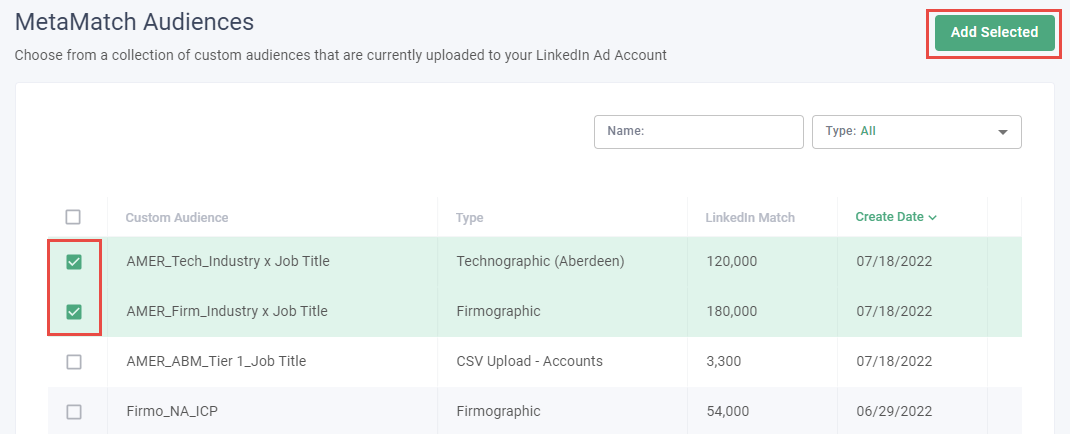Click the AMER_ABM_Tier 1_Job Title audience name
1070x434 pixels.
tap(216, 362)
